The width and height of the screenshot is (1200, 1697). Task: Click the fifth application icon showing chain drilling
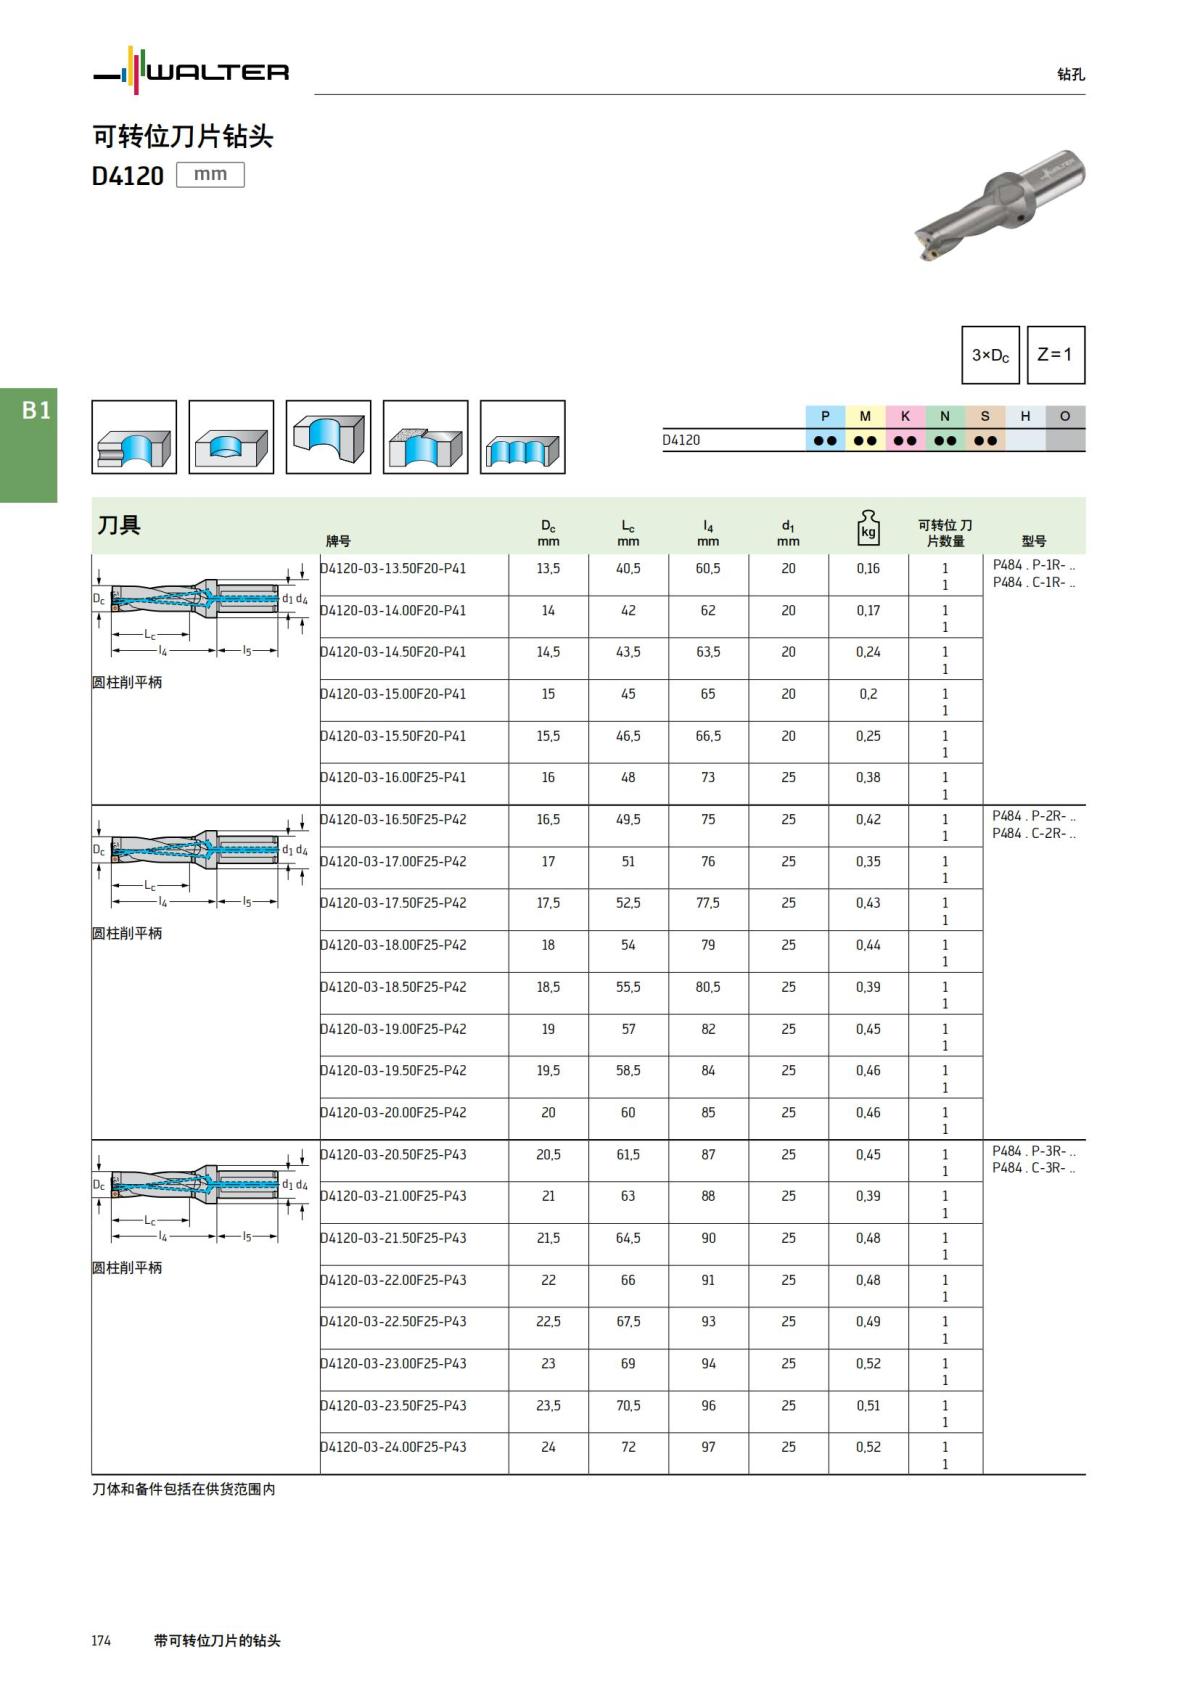pos(522,437)
